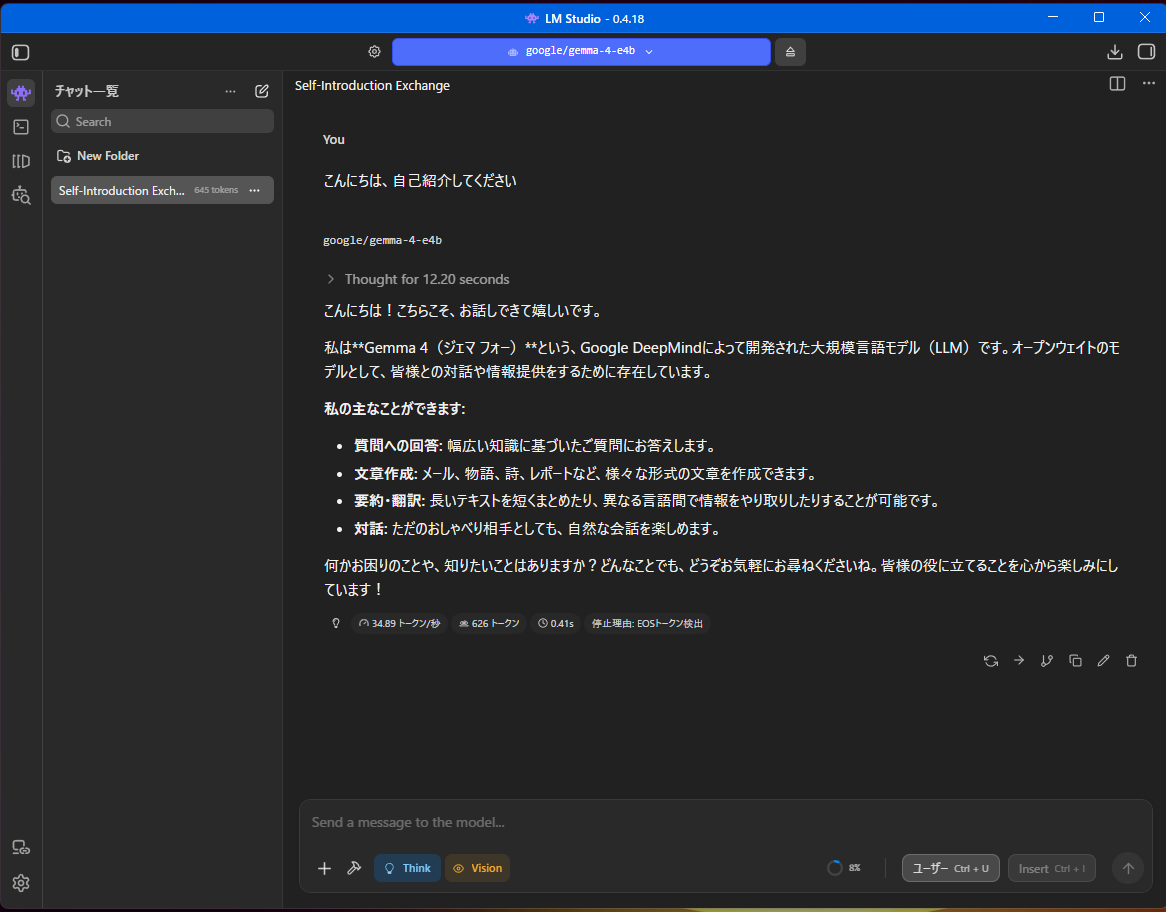Branch the conversation from this message
This screenshot has width=1166, height=912.
pyautogui.click(x=1047, y=661)
